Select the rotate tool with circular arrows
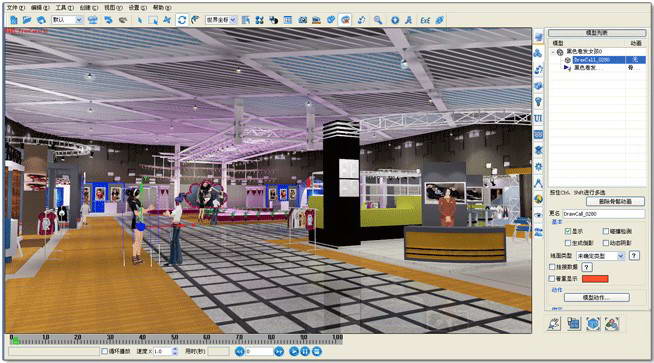Screen dimensions: 654x363 182,20
